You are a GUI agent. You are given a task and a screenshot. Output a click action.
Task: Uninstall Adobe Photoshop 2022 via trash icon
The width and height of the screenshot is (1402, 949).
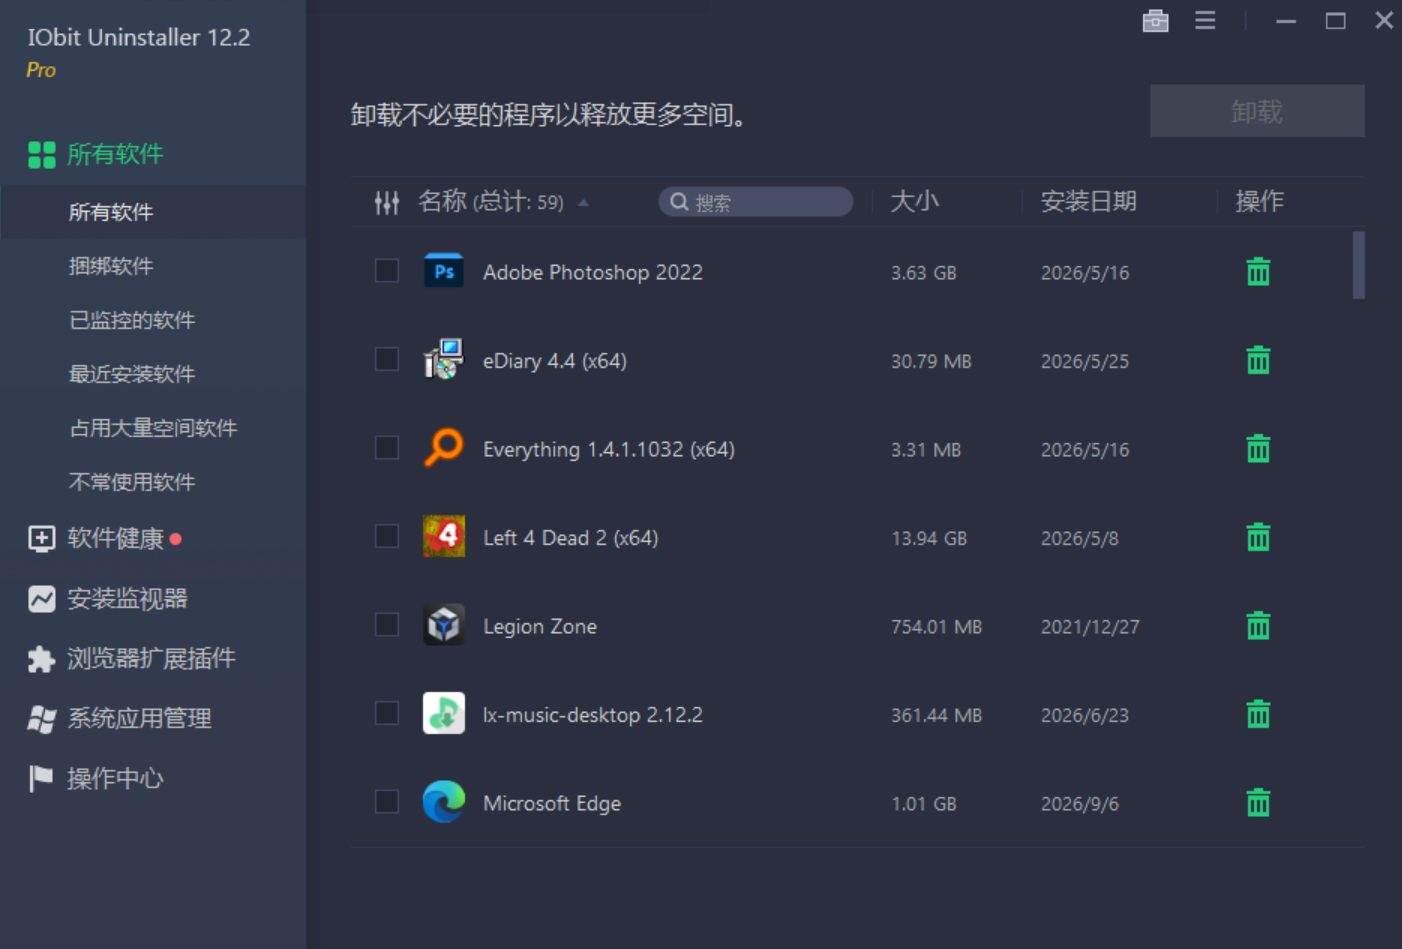tap(1258, 272)
